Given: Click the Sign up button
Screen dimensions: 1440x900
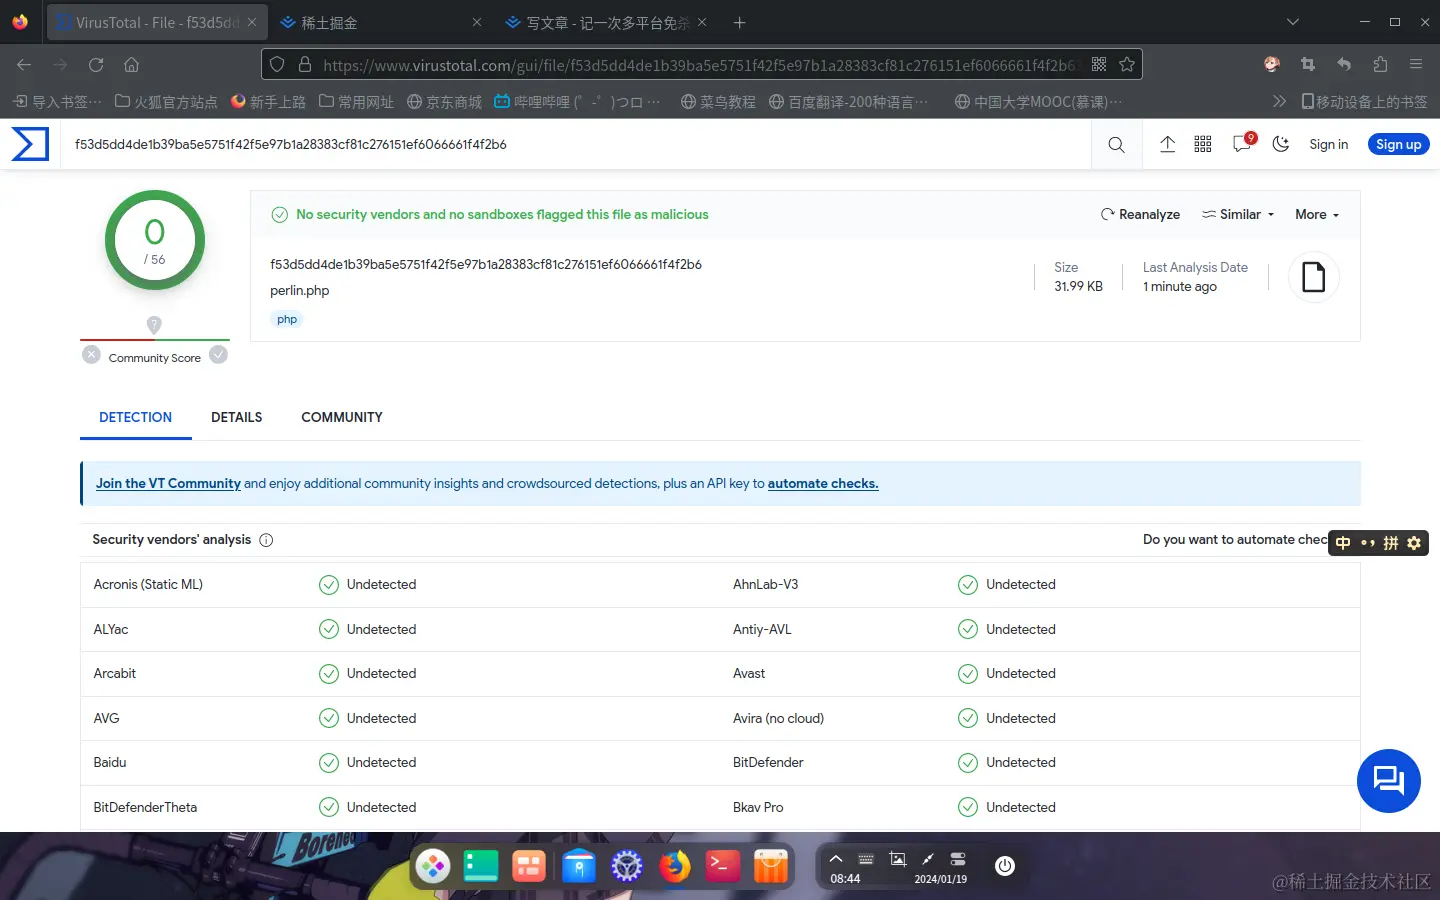Looking at the screenshot, I should click(x=1398, y=145).
